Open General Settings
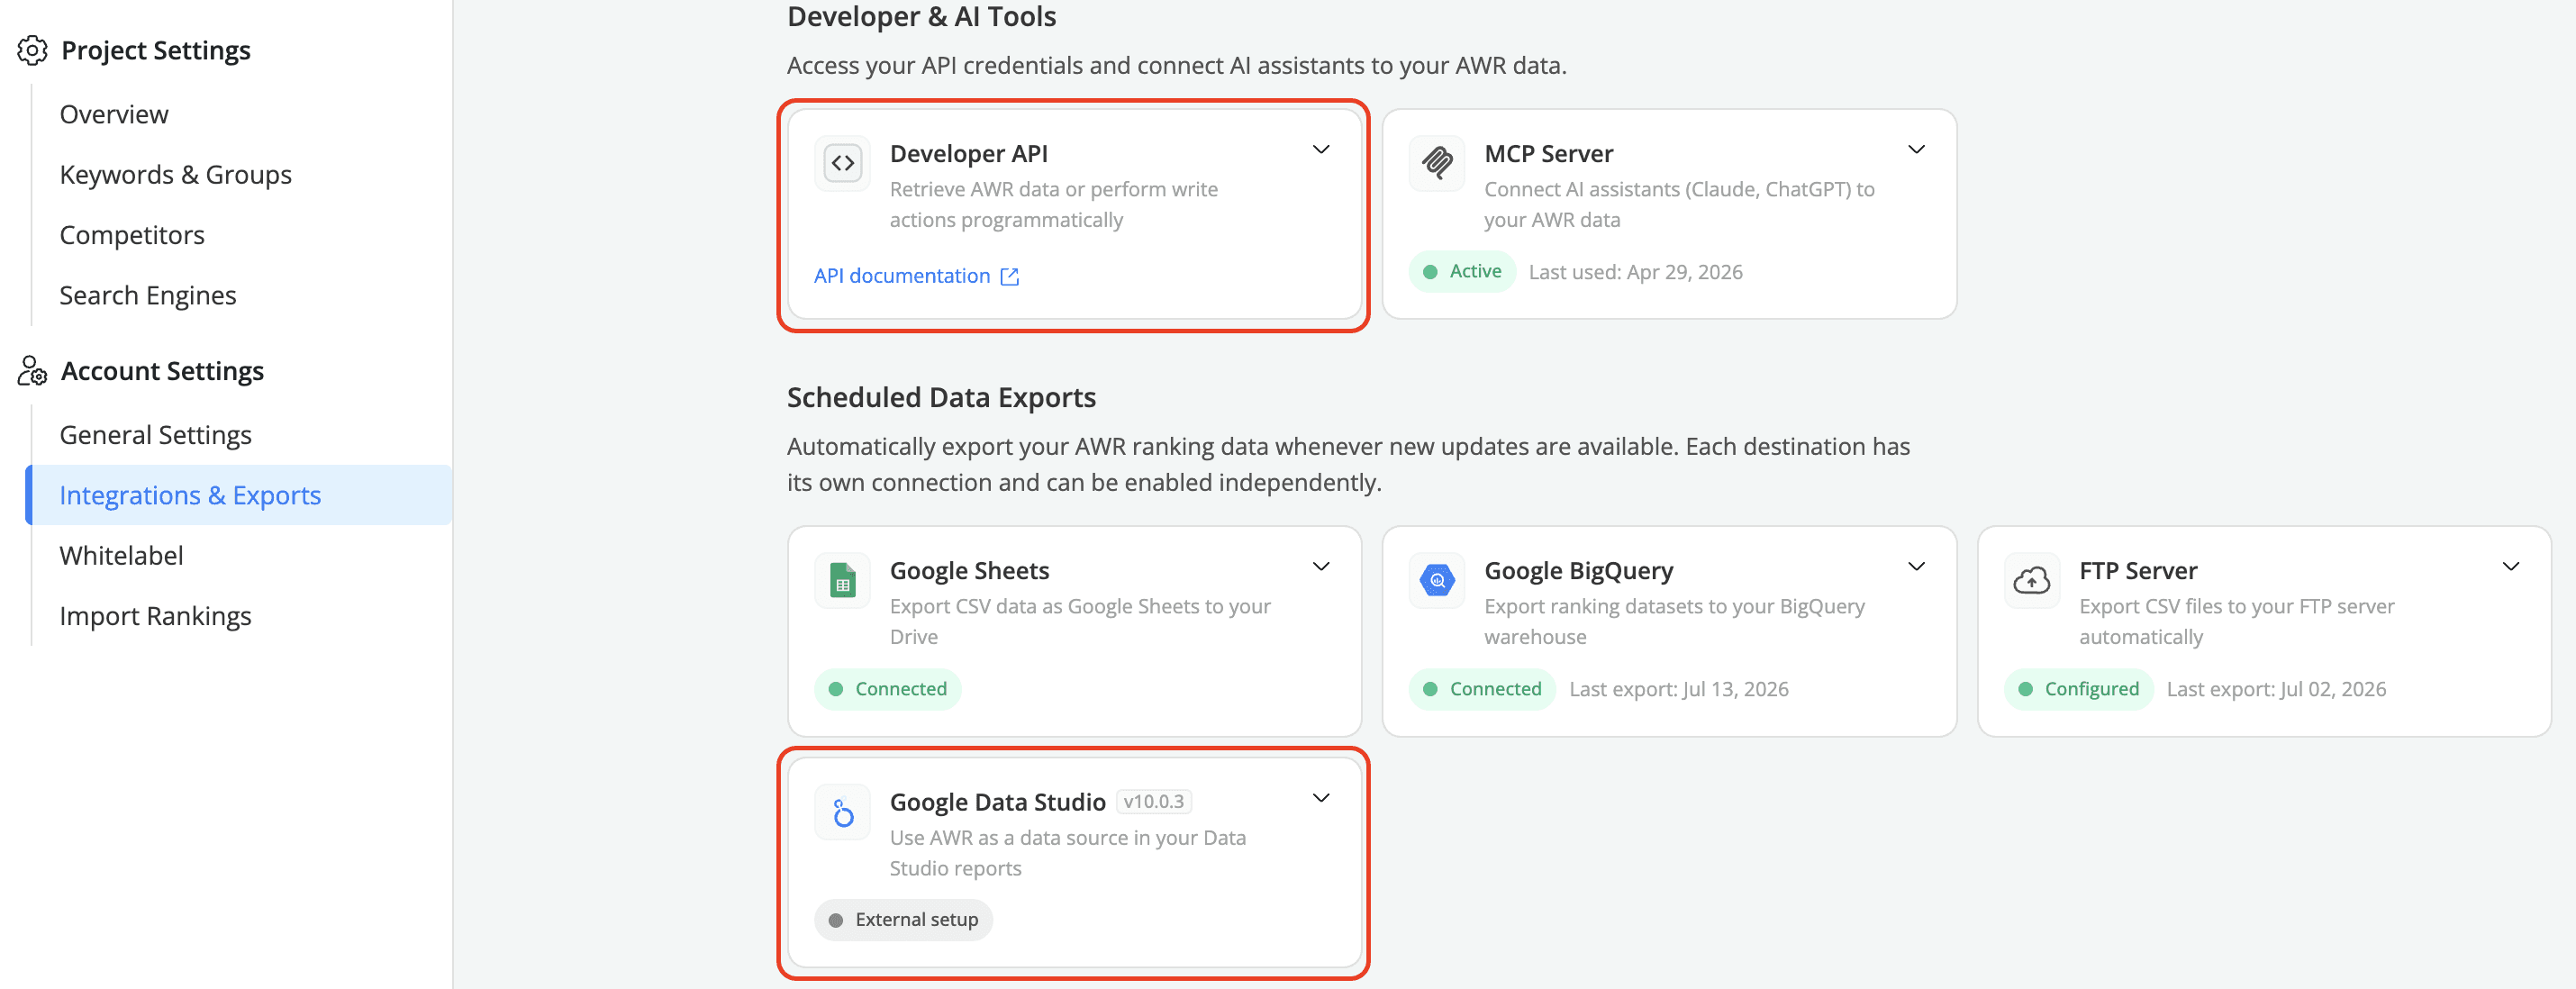This screenshot has width=2576, height=989. point(155,435)
